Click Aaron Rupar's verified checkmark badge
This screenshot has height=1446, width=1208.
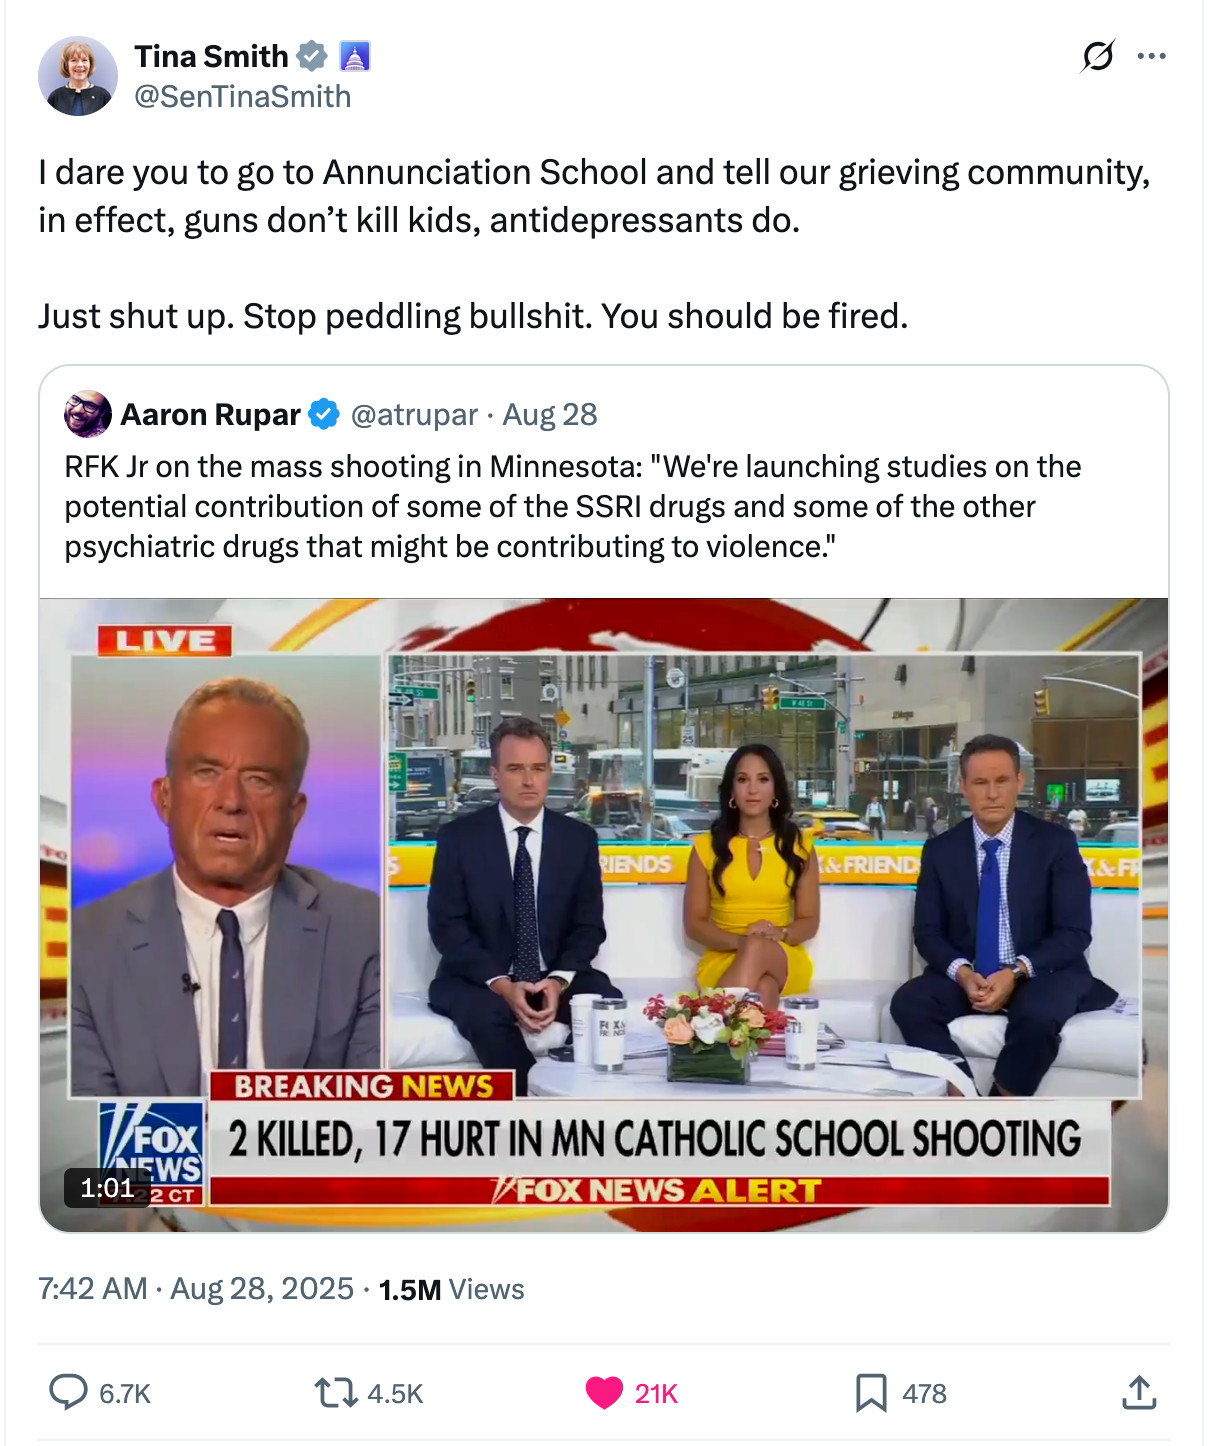coord(323,414)
